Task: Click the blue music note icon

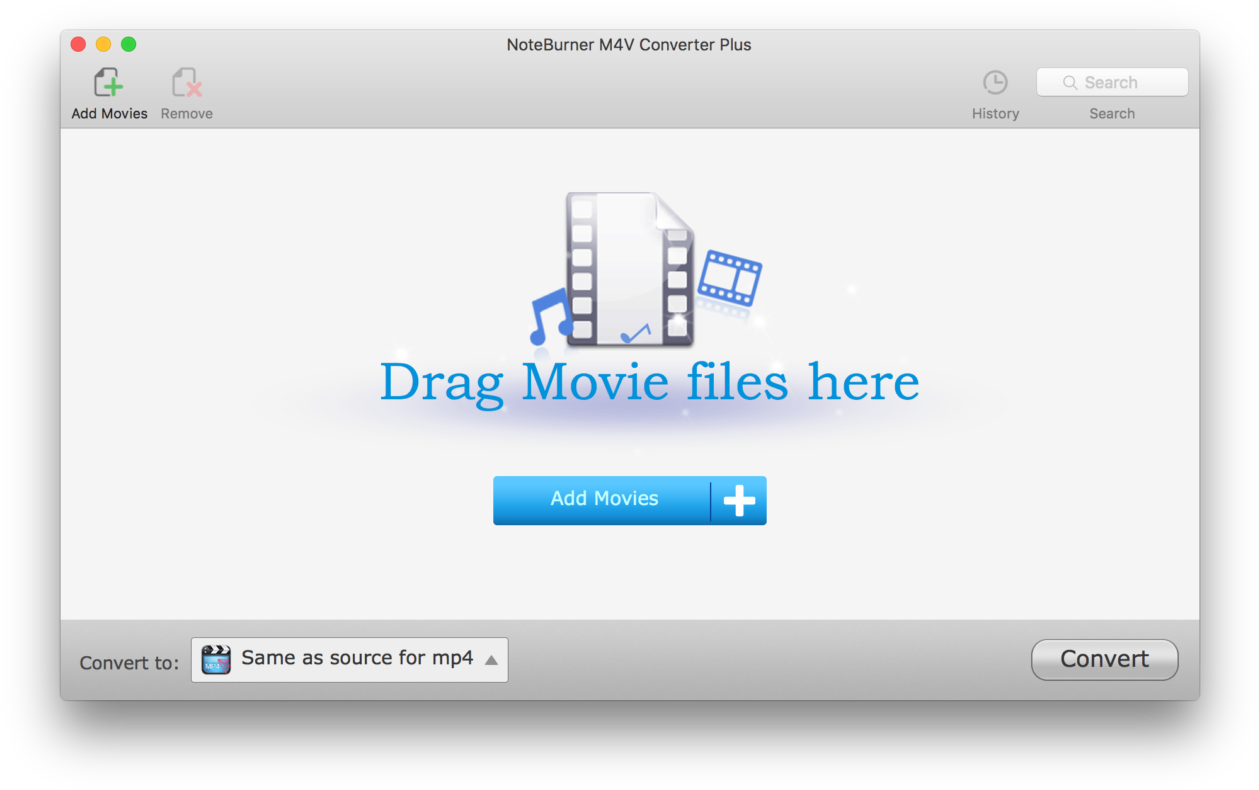Action: click(x=550, y=315)
